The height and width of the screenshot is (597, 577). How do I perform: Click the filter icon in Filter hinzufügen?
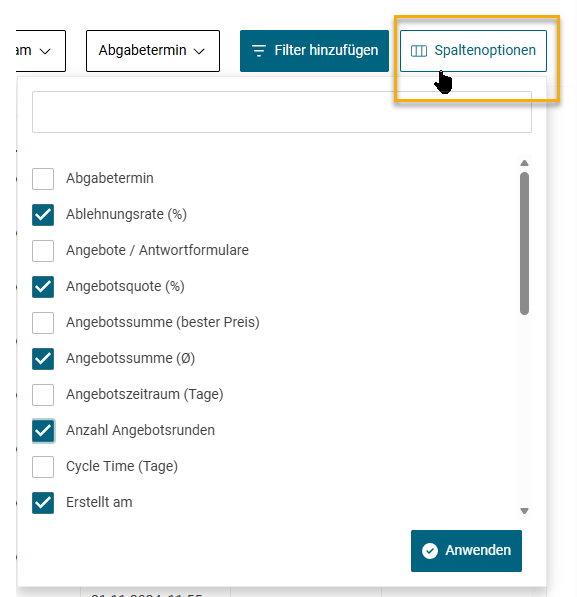259,51
